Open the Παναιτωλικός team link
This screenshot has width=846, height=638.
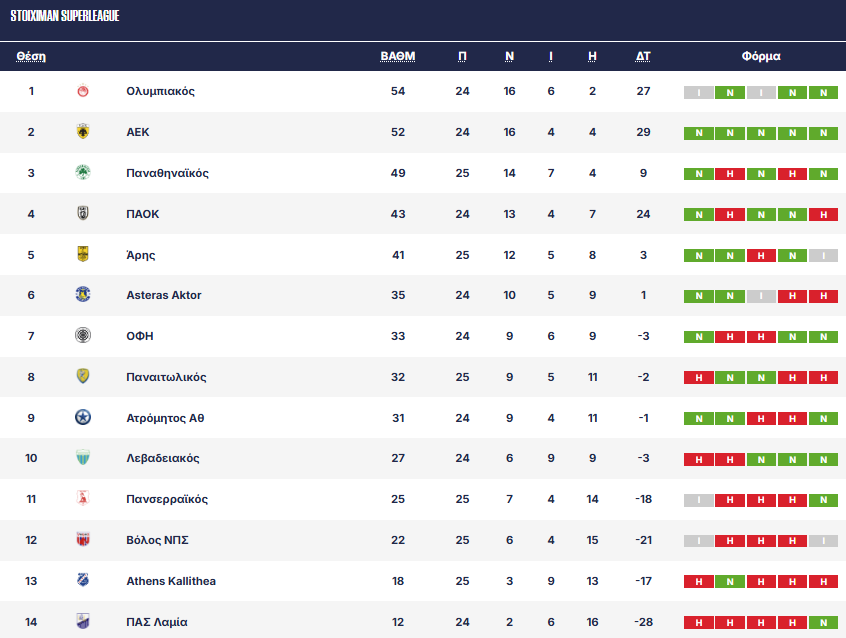tap(166, 377)
